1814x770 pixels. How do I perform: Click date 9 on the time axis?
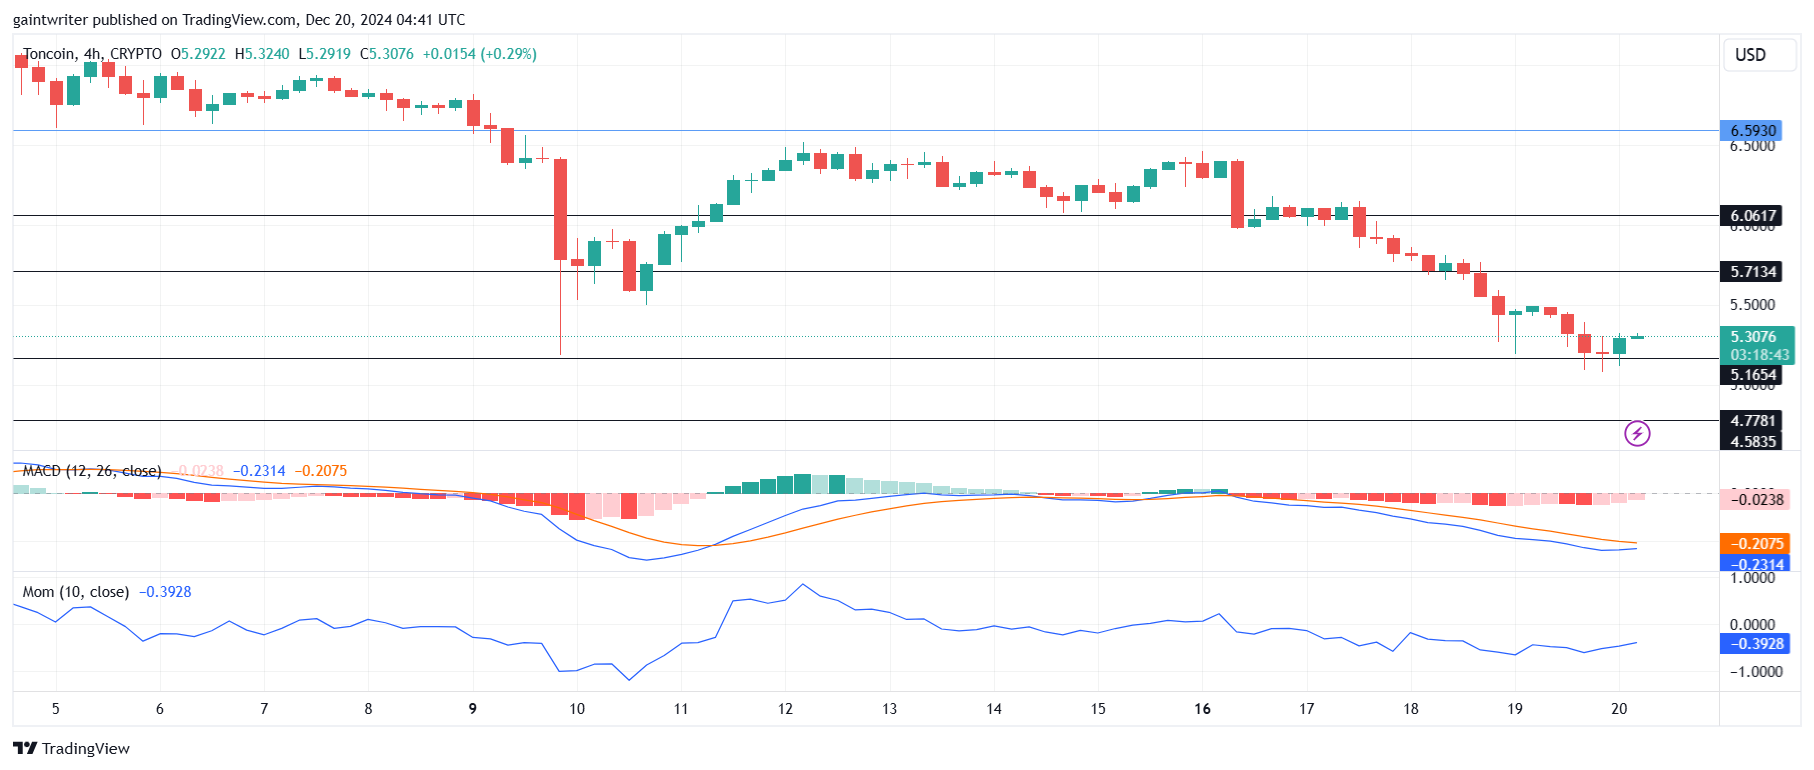473,709
